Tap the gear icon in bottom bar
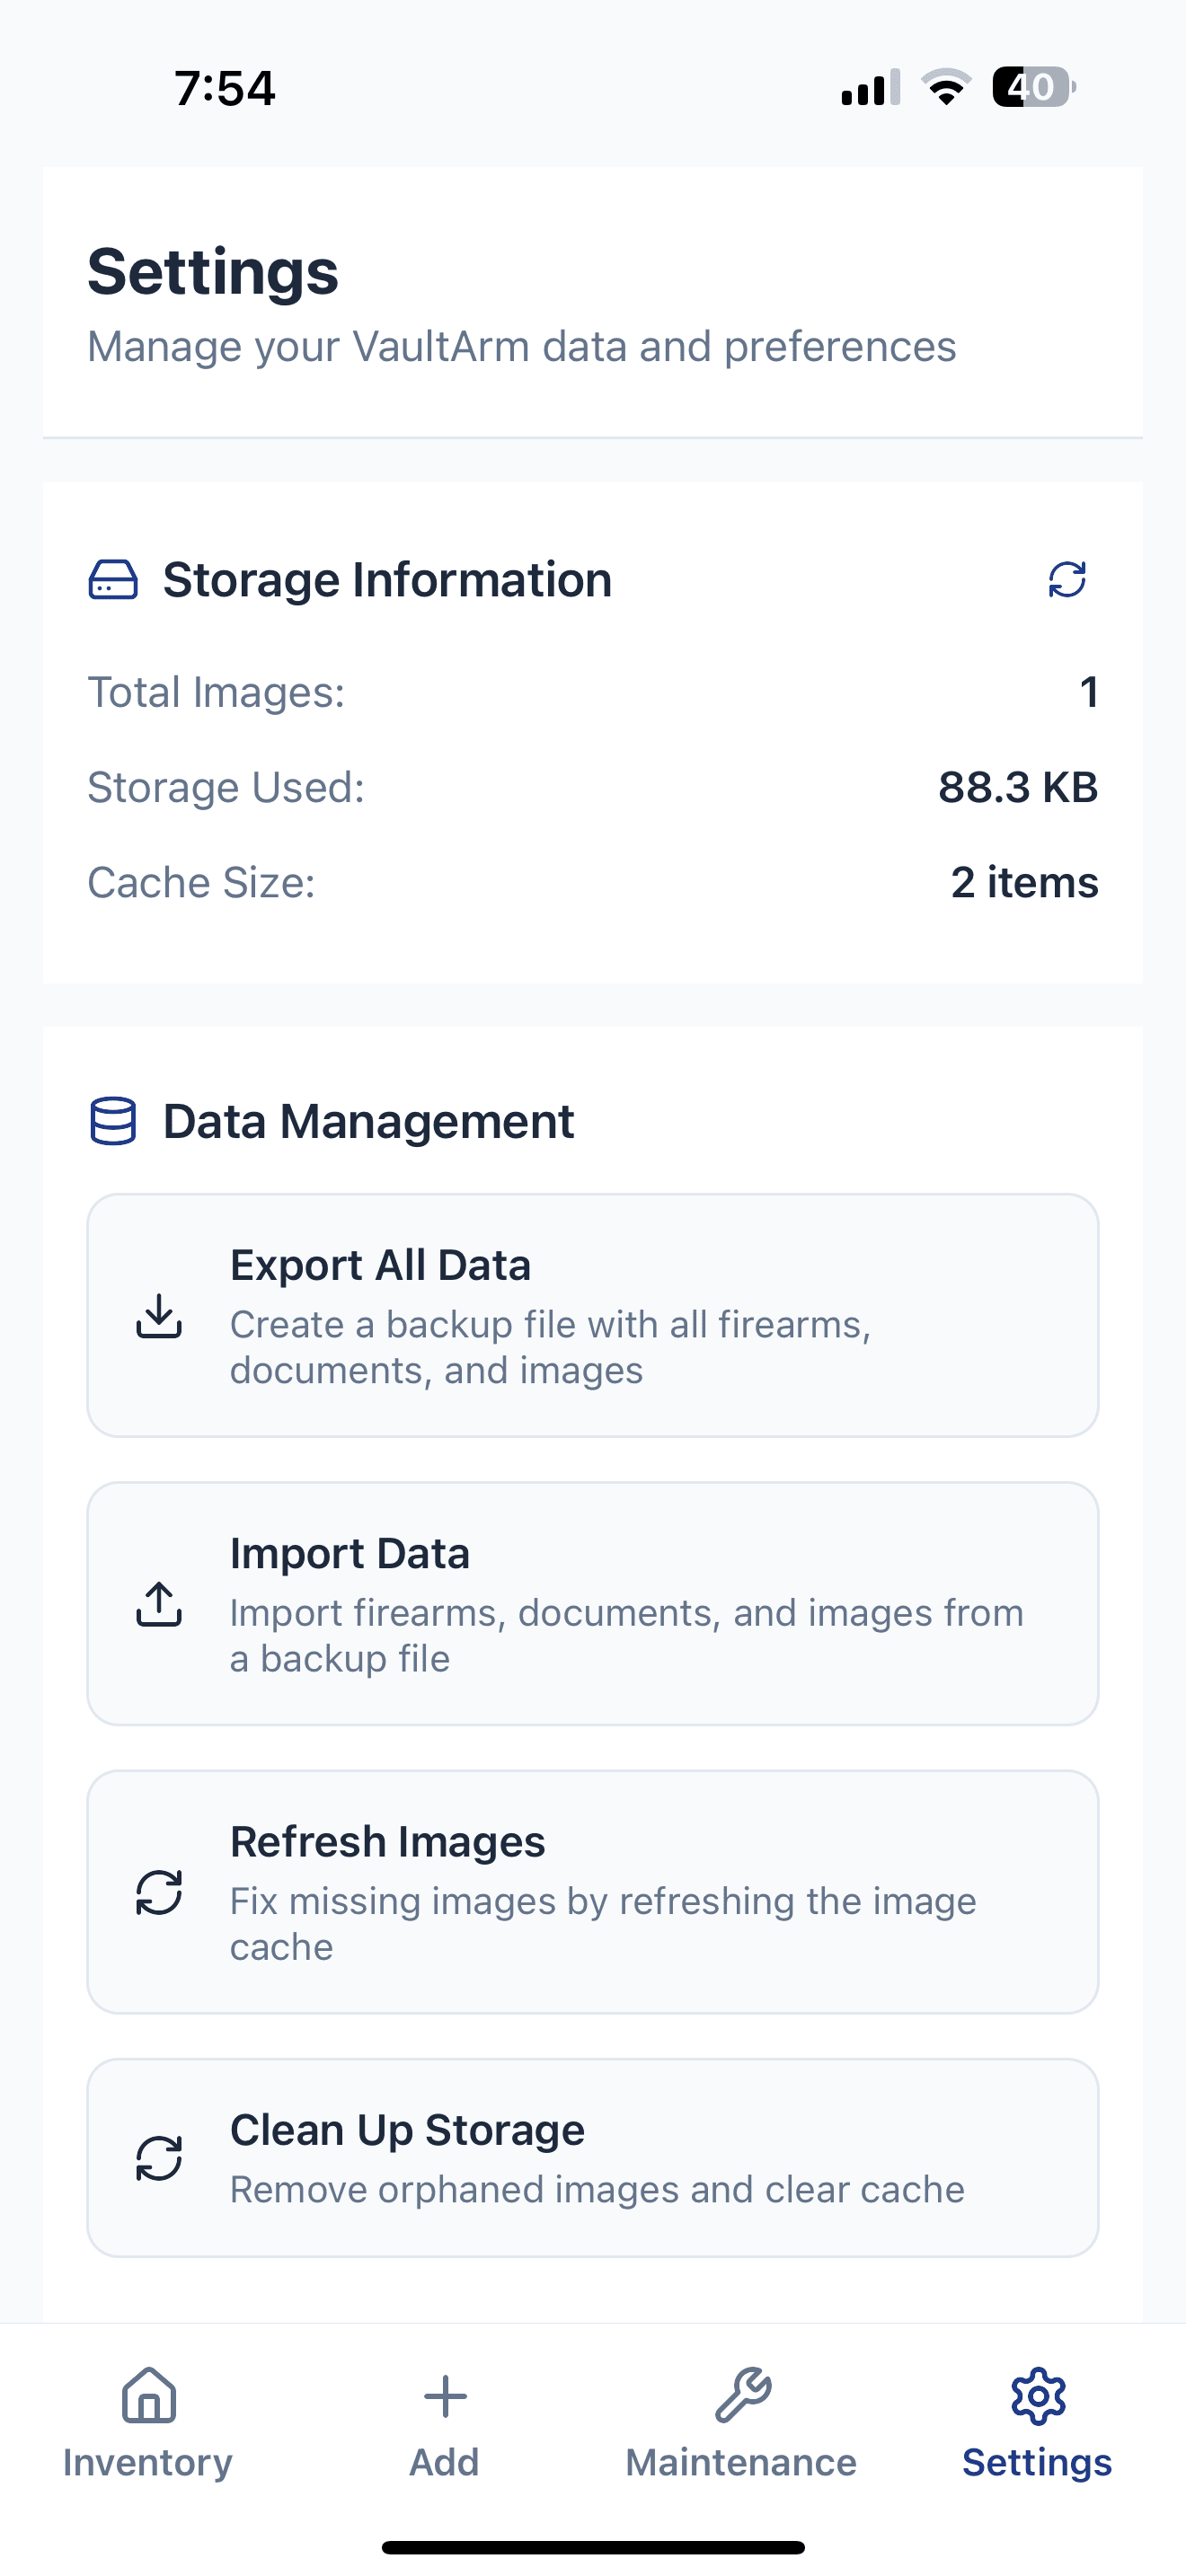1186x2576 pixels. [1038, 2396]
